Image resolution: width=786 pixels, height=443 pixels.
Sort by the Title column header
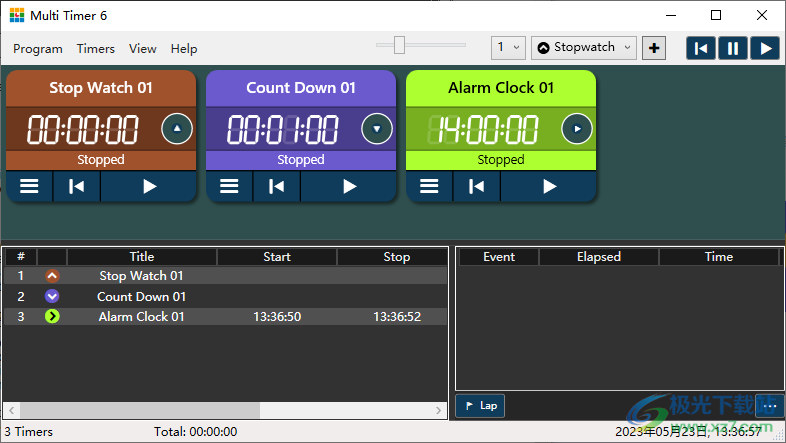click(x=142, y=257)
